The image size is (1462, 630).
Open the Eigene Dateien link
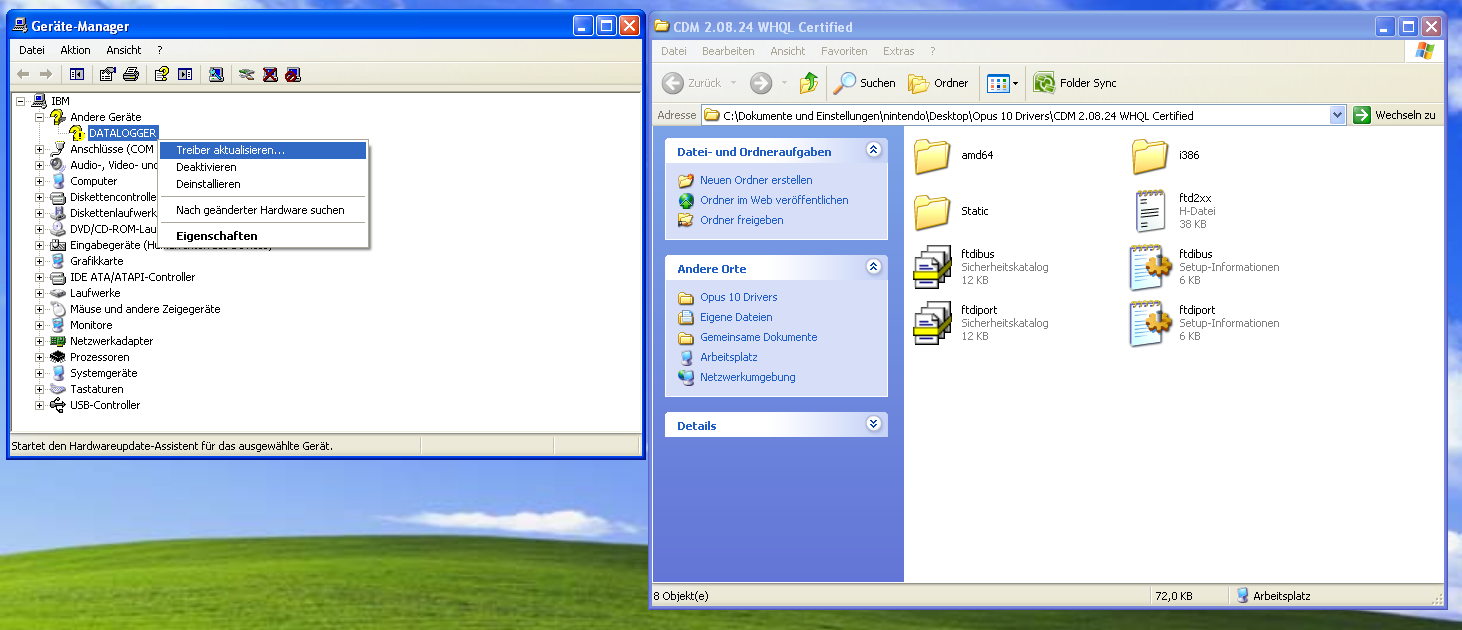pyautogui.click(x=736, y=317)
